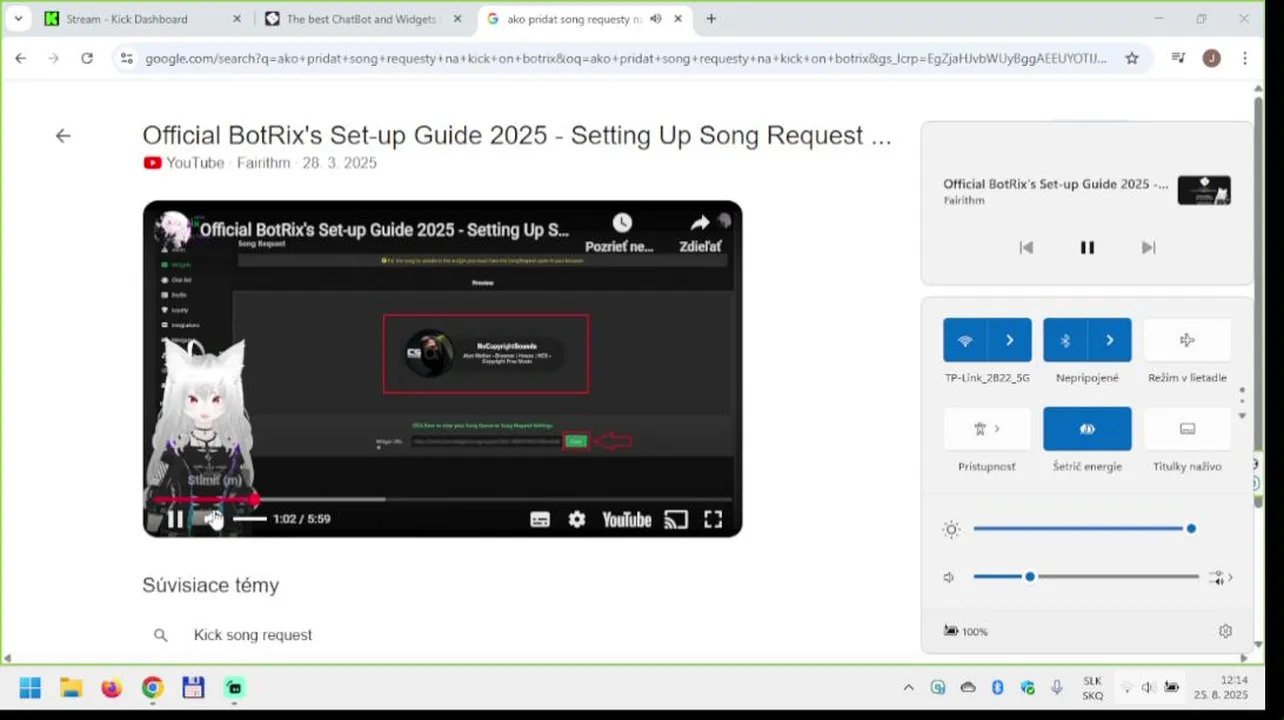The height and width of the screenshot is (720, 1284).
Task: Click the Kick song request related search
Action: coord(253,635)
